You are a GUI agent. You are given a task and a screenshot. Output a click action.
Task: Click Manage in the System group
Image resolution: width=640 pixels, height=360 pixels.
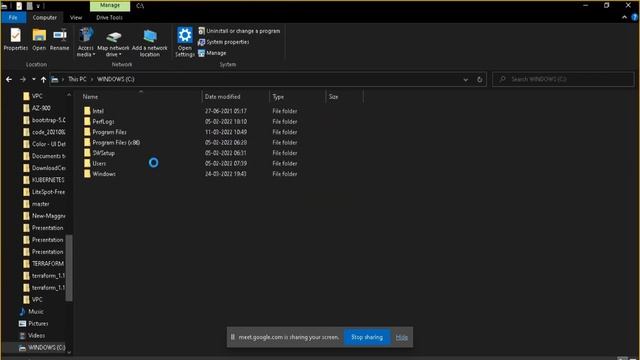(212, 53)
